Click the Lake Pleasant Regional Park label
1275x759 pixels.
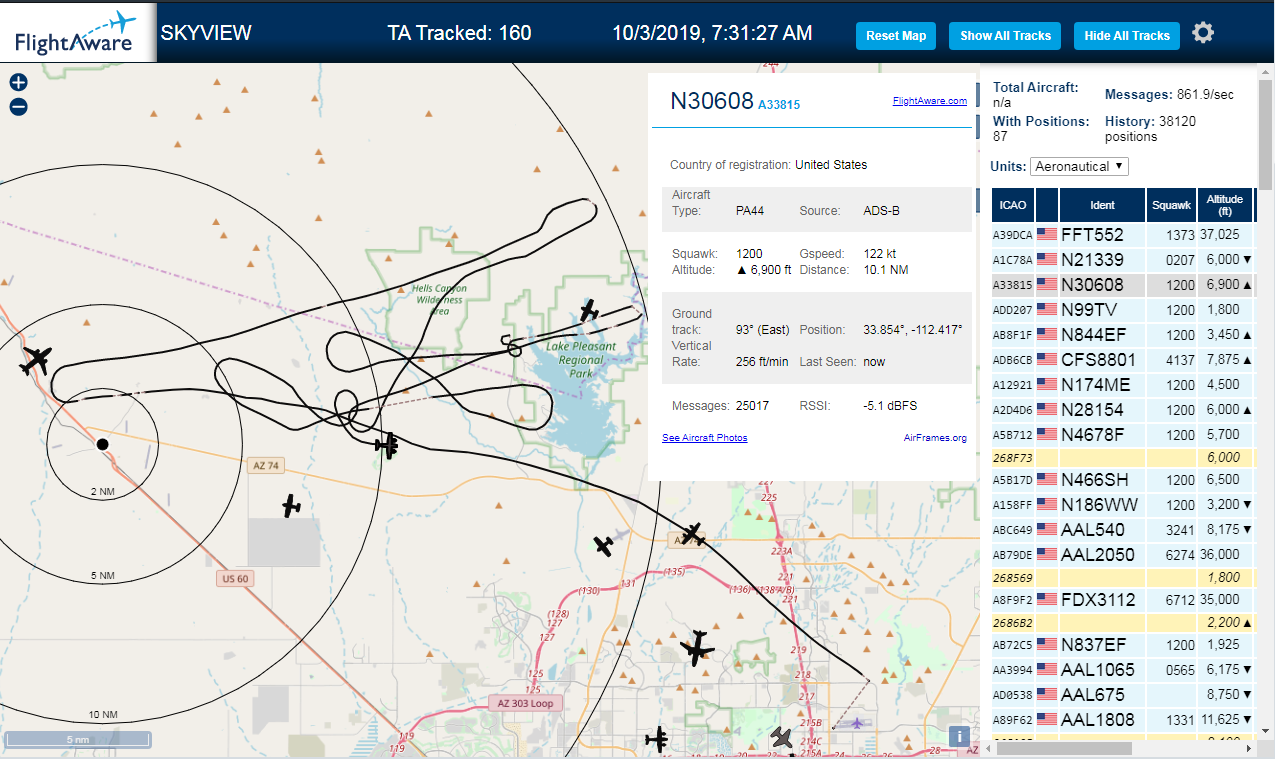pos(581,360)
